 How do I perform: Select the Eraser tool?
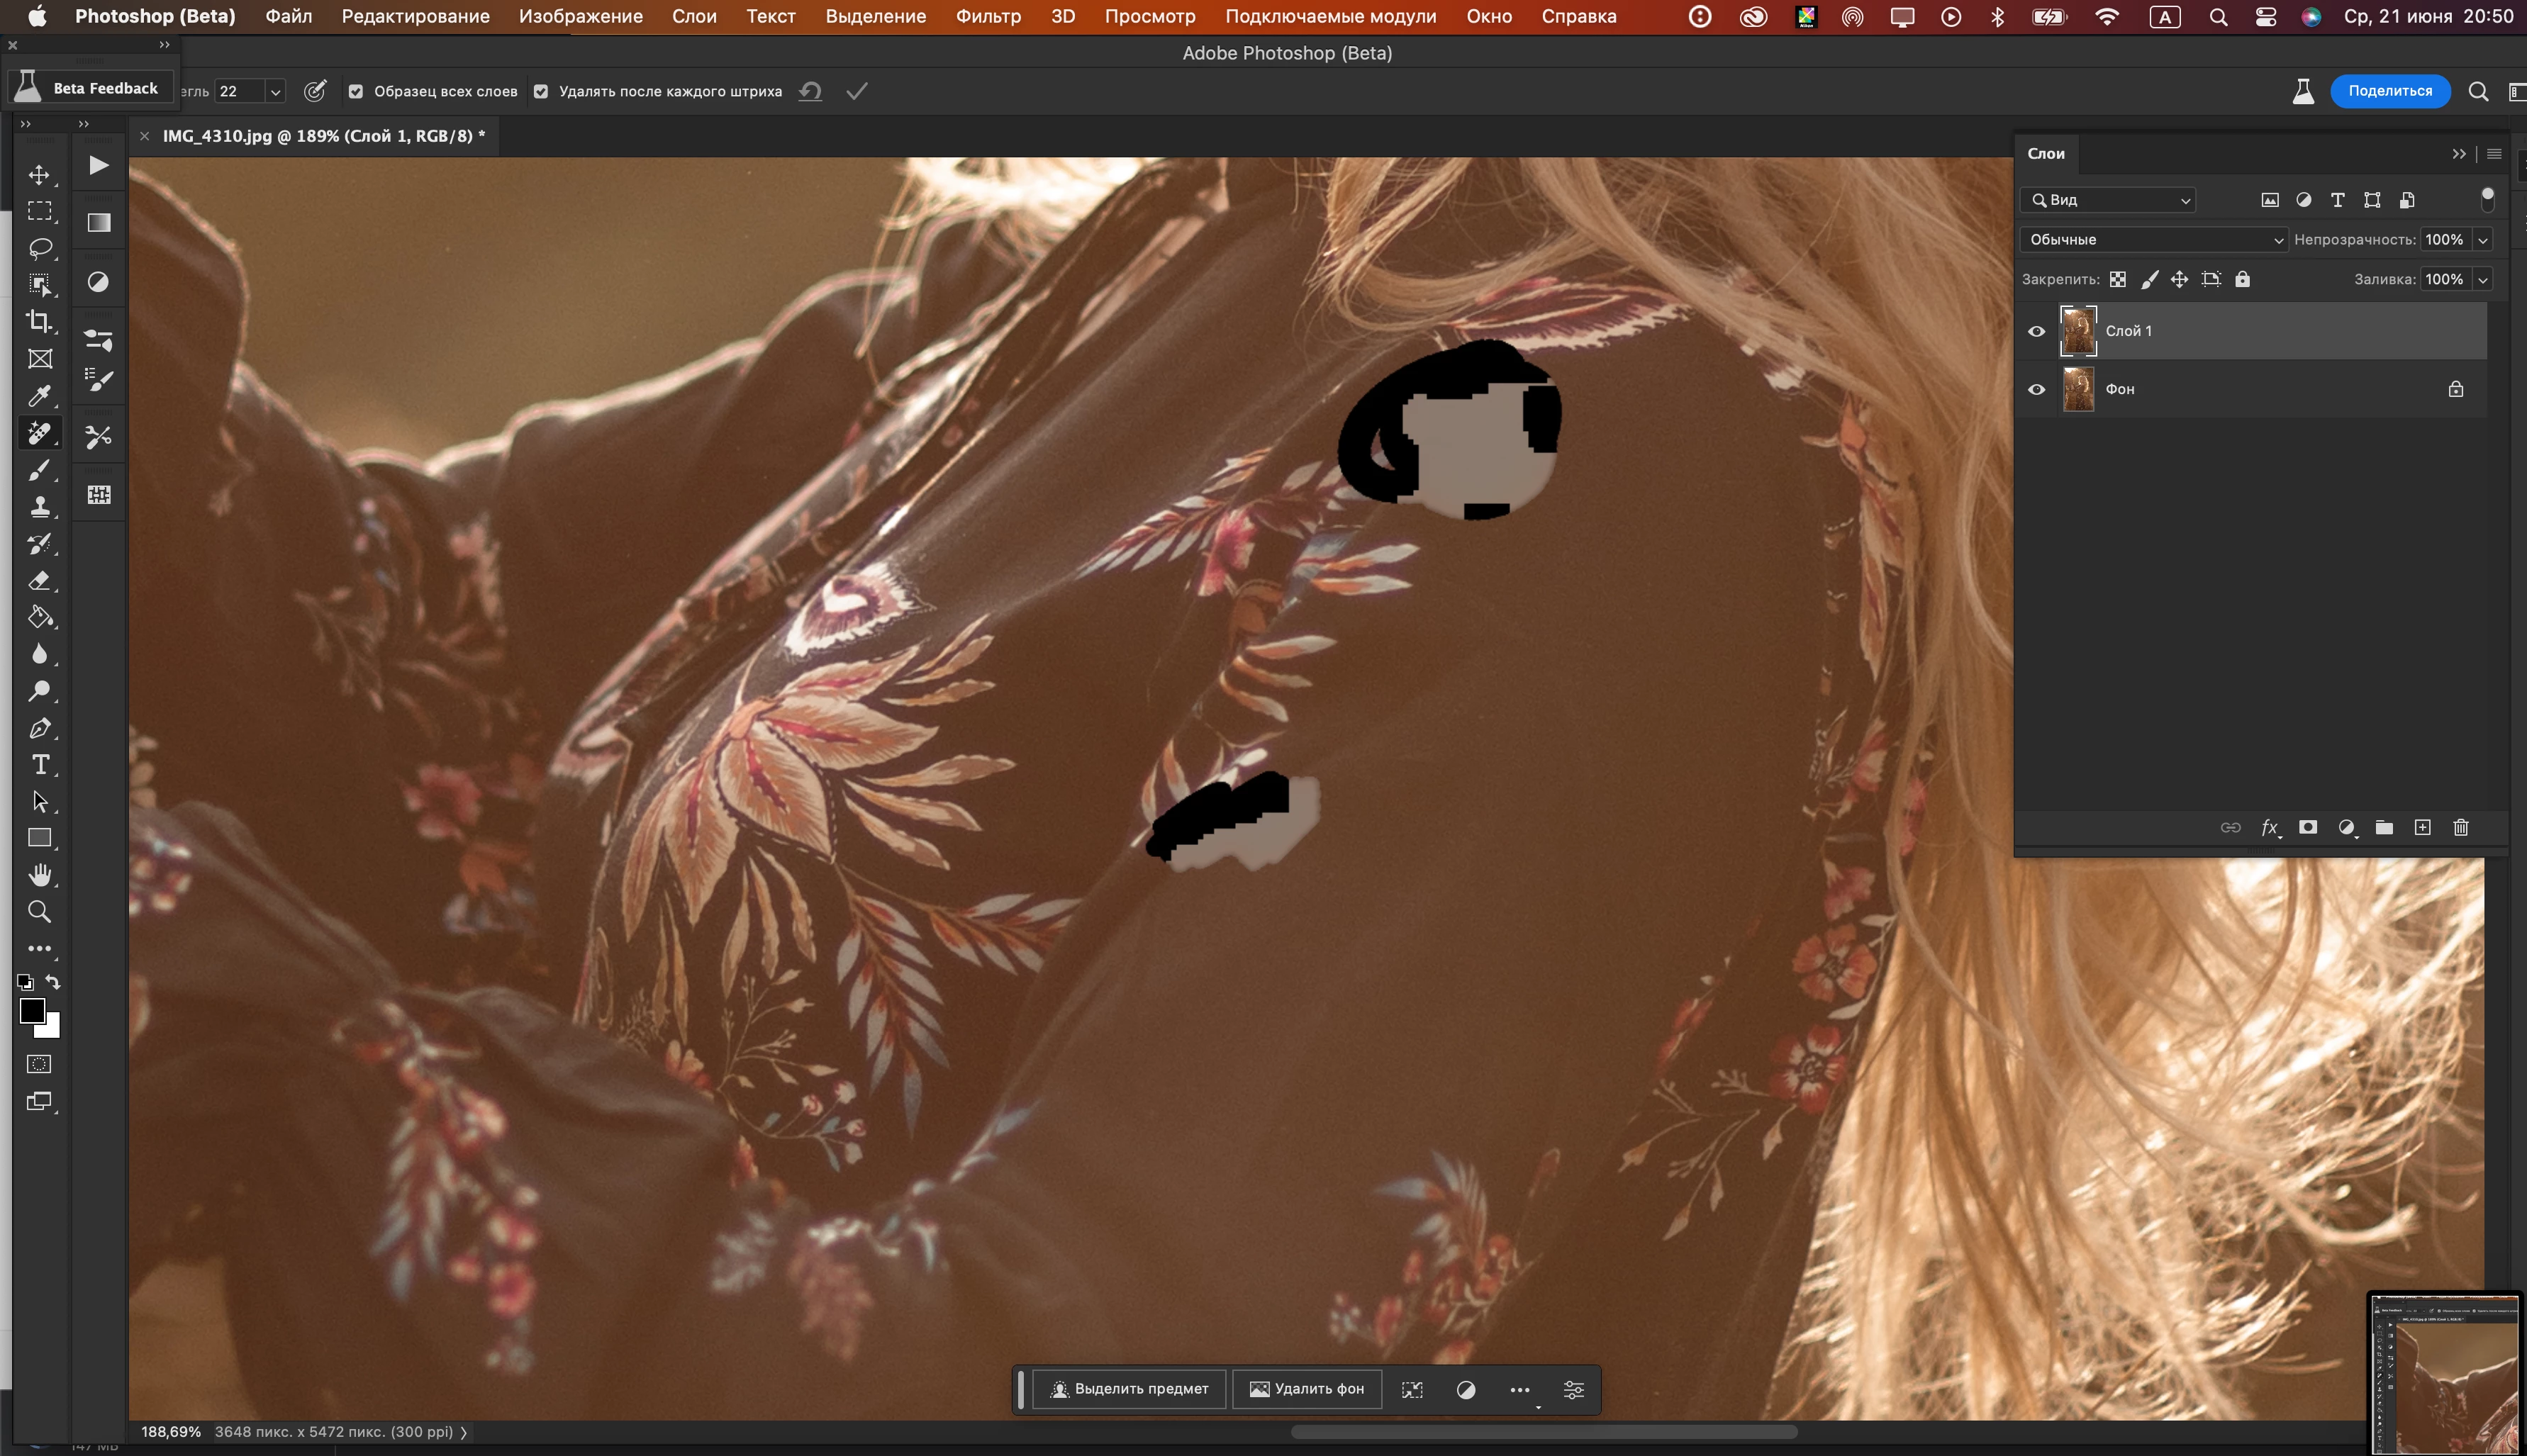(40, 581)
